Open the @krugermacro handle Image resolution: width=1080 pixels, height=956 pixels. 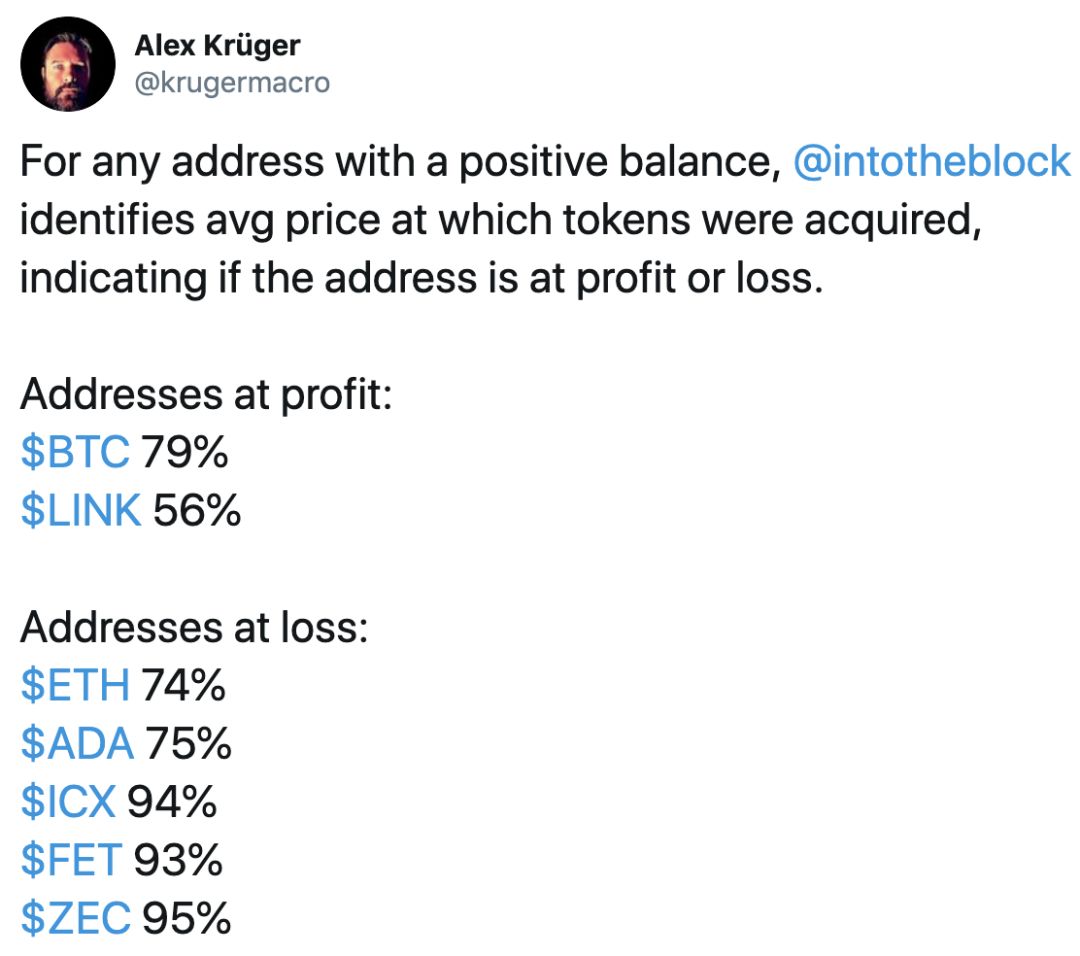pos(232,83)
